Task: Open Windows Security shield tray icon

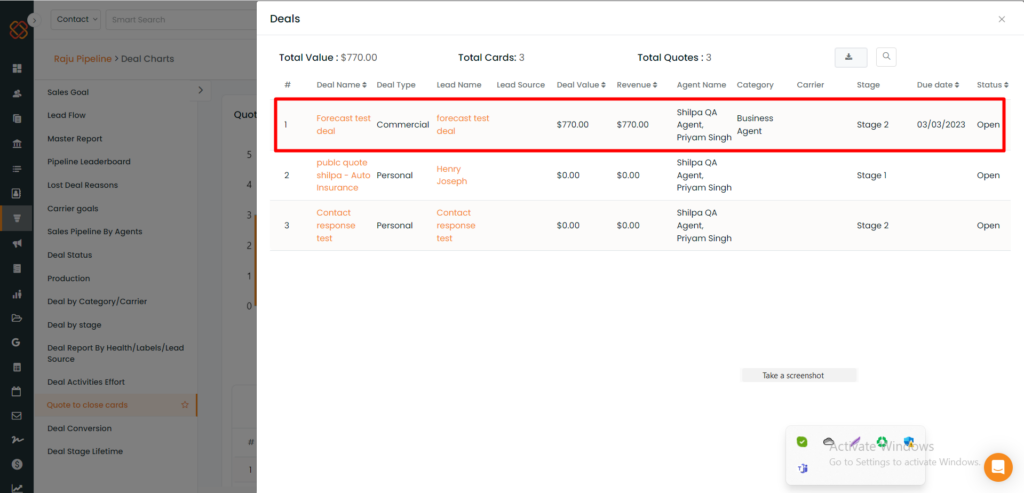Action: coord(908,442)
